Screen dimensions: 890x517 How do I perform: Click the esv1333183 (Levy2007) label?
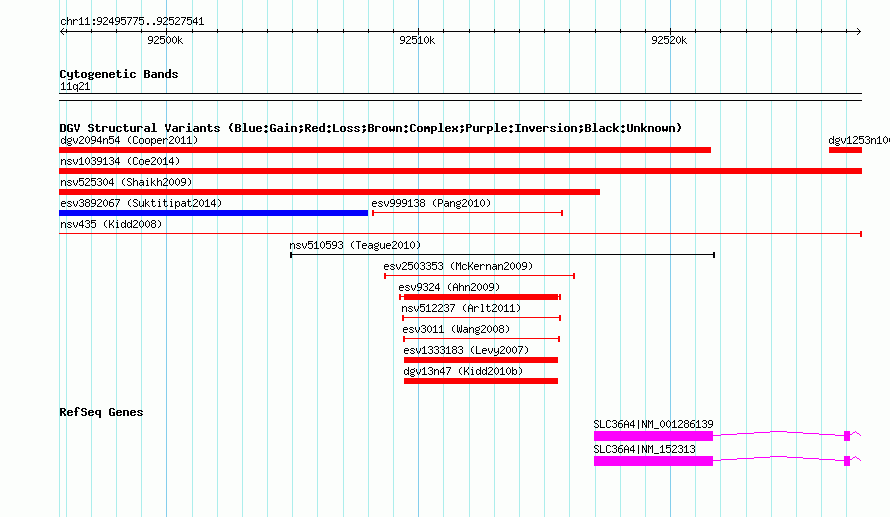coord(466,350)
